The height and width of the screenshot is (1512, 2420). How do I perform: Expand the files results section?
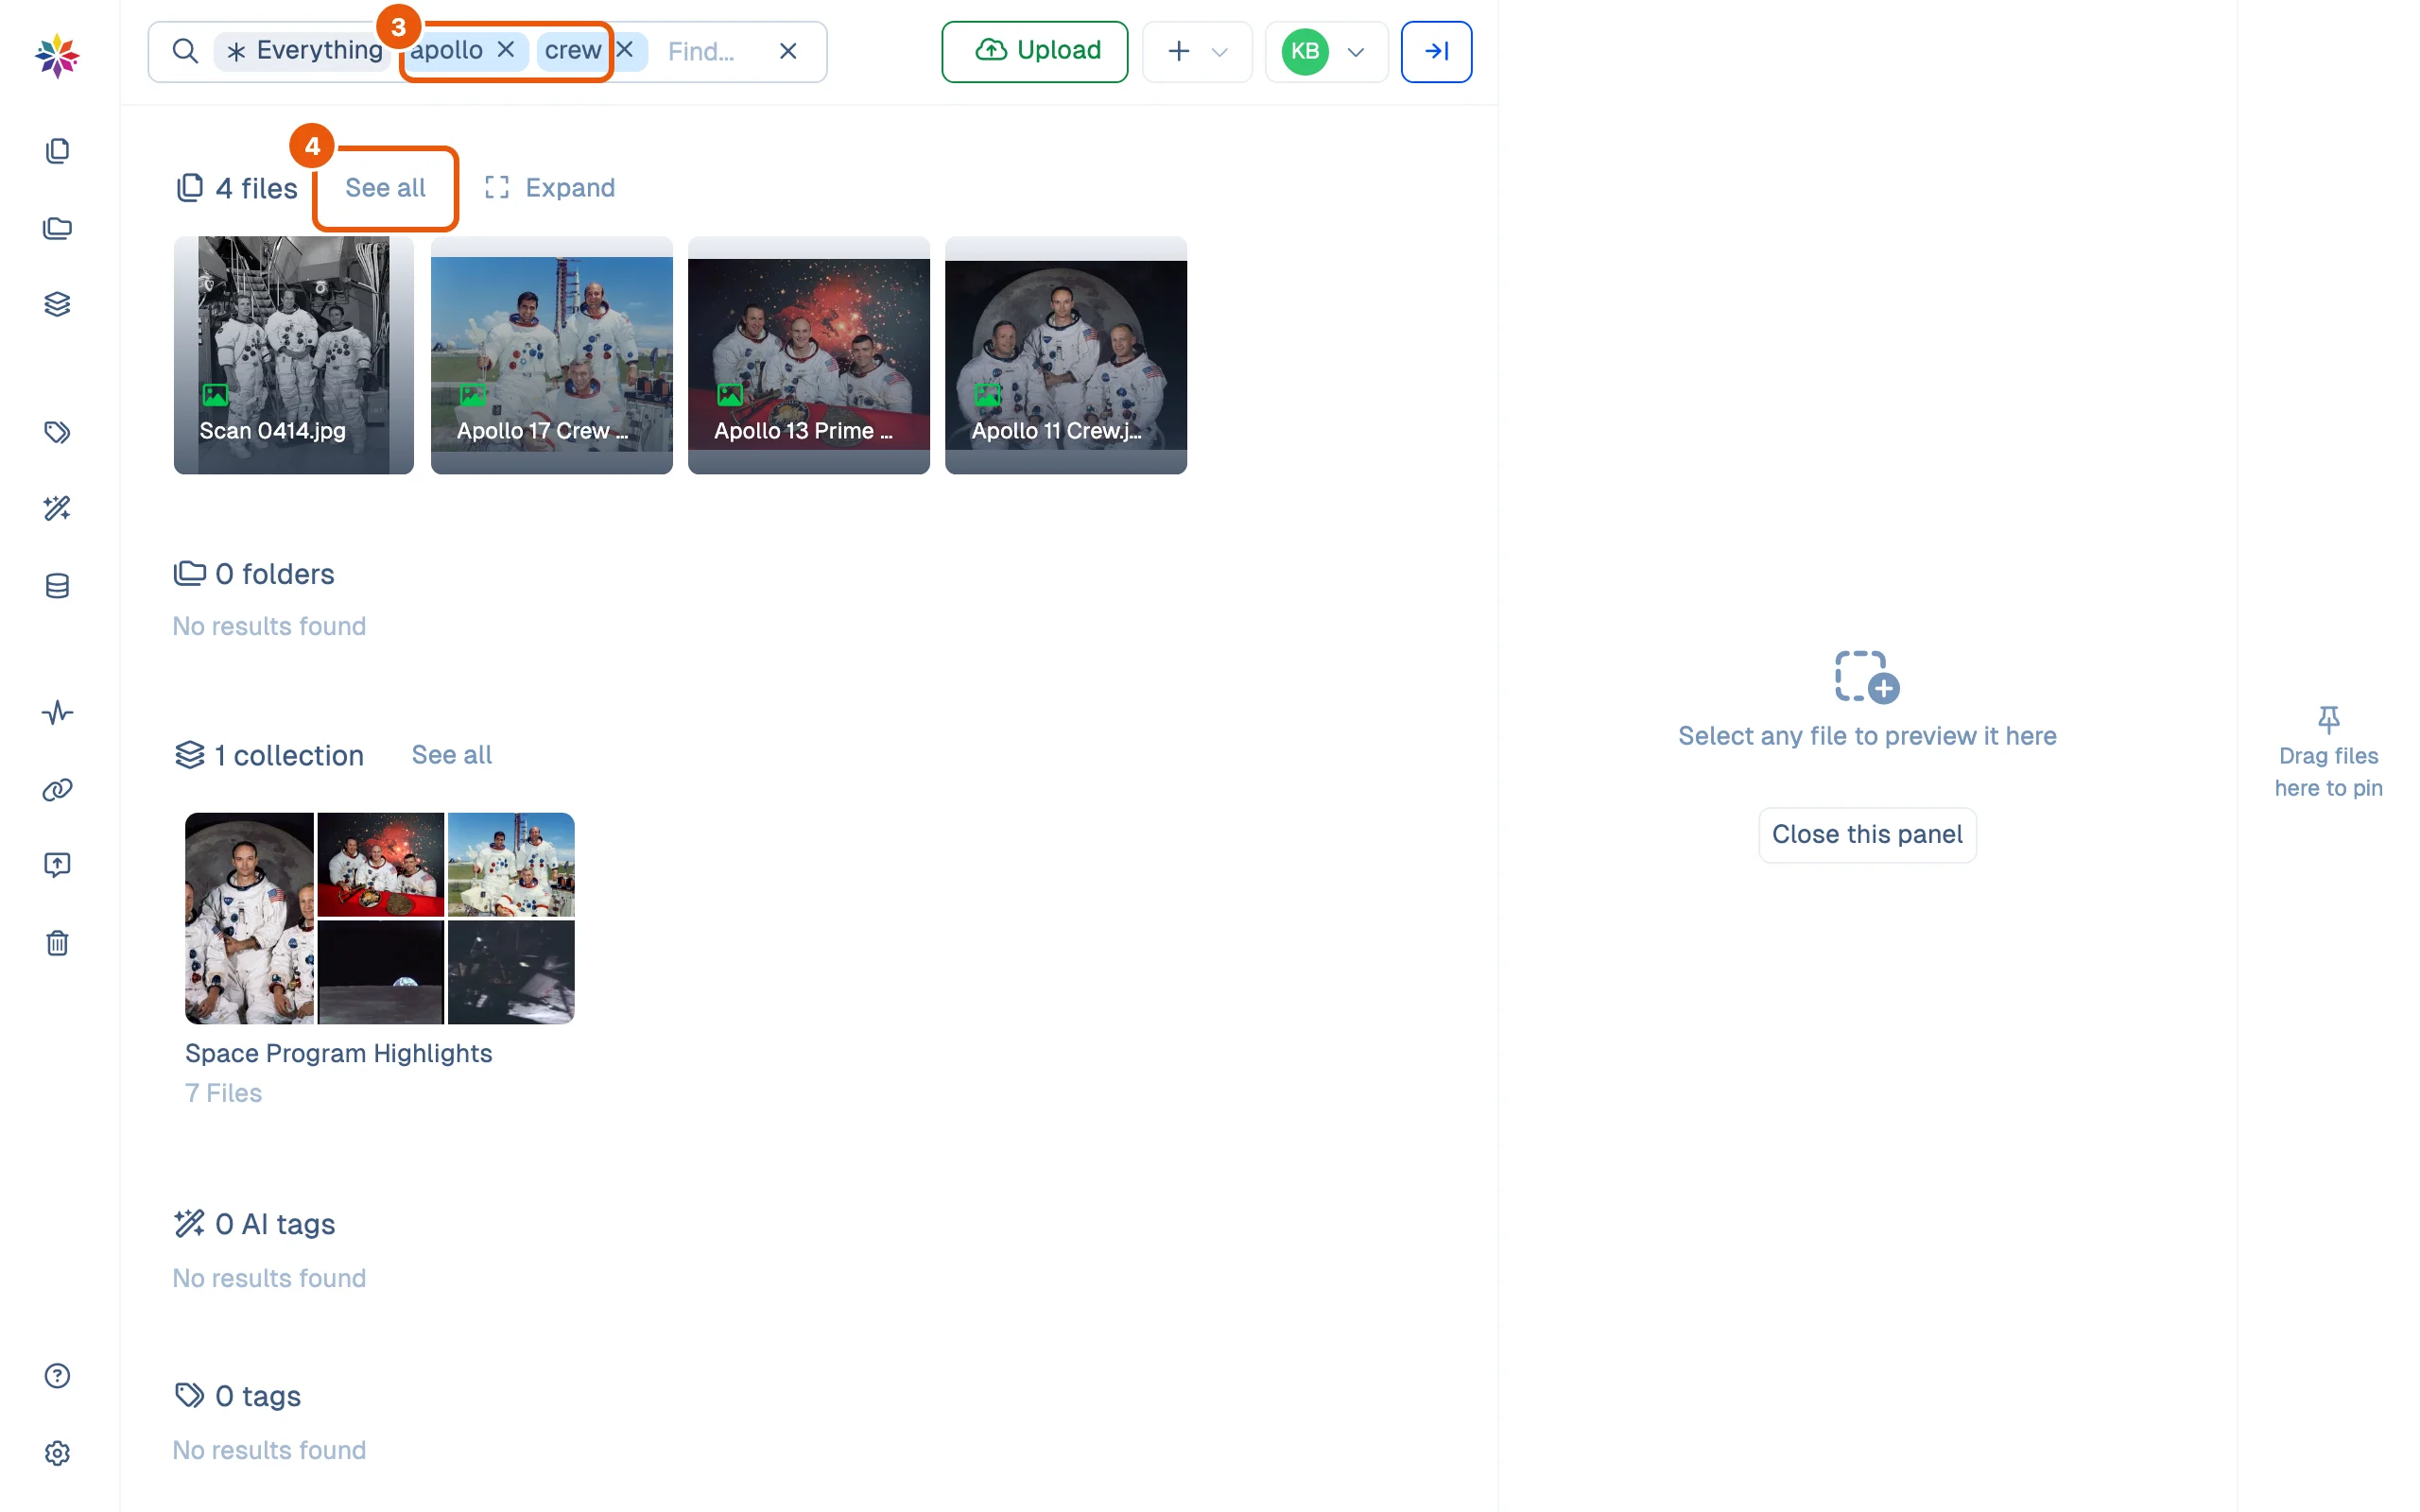[x=550, y=188]
